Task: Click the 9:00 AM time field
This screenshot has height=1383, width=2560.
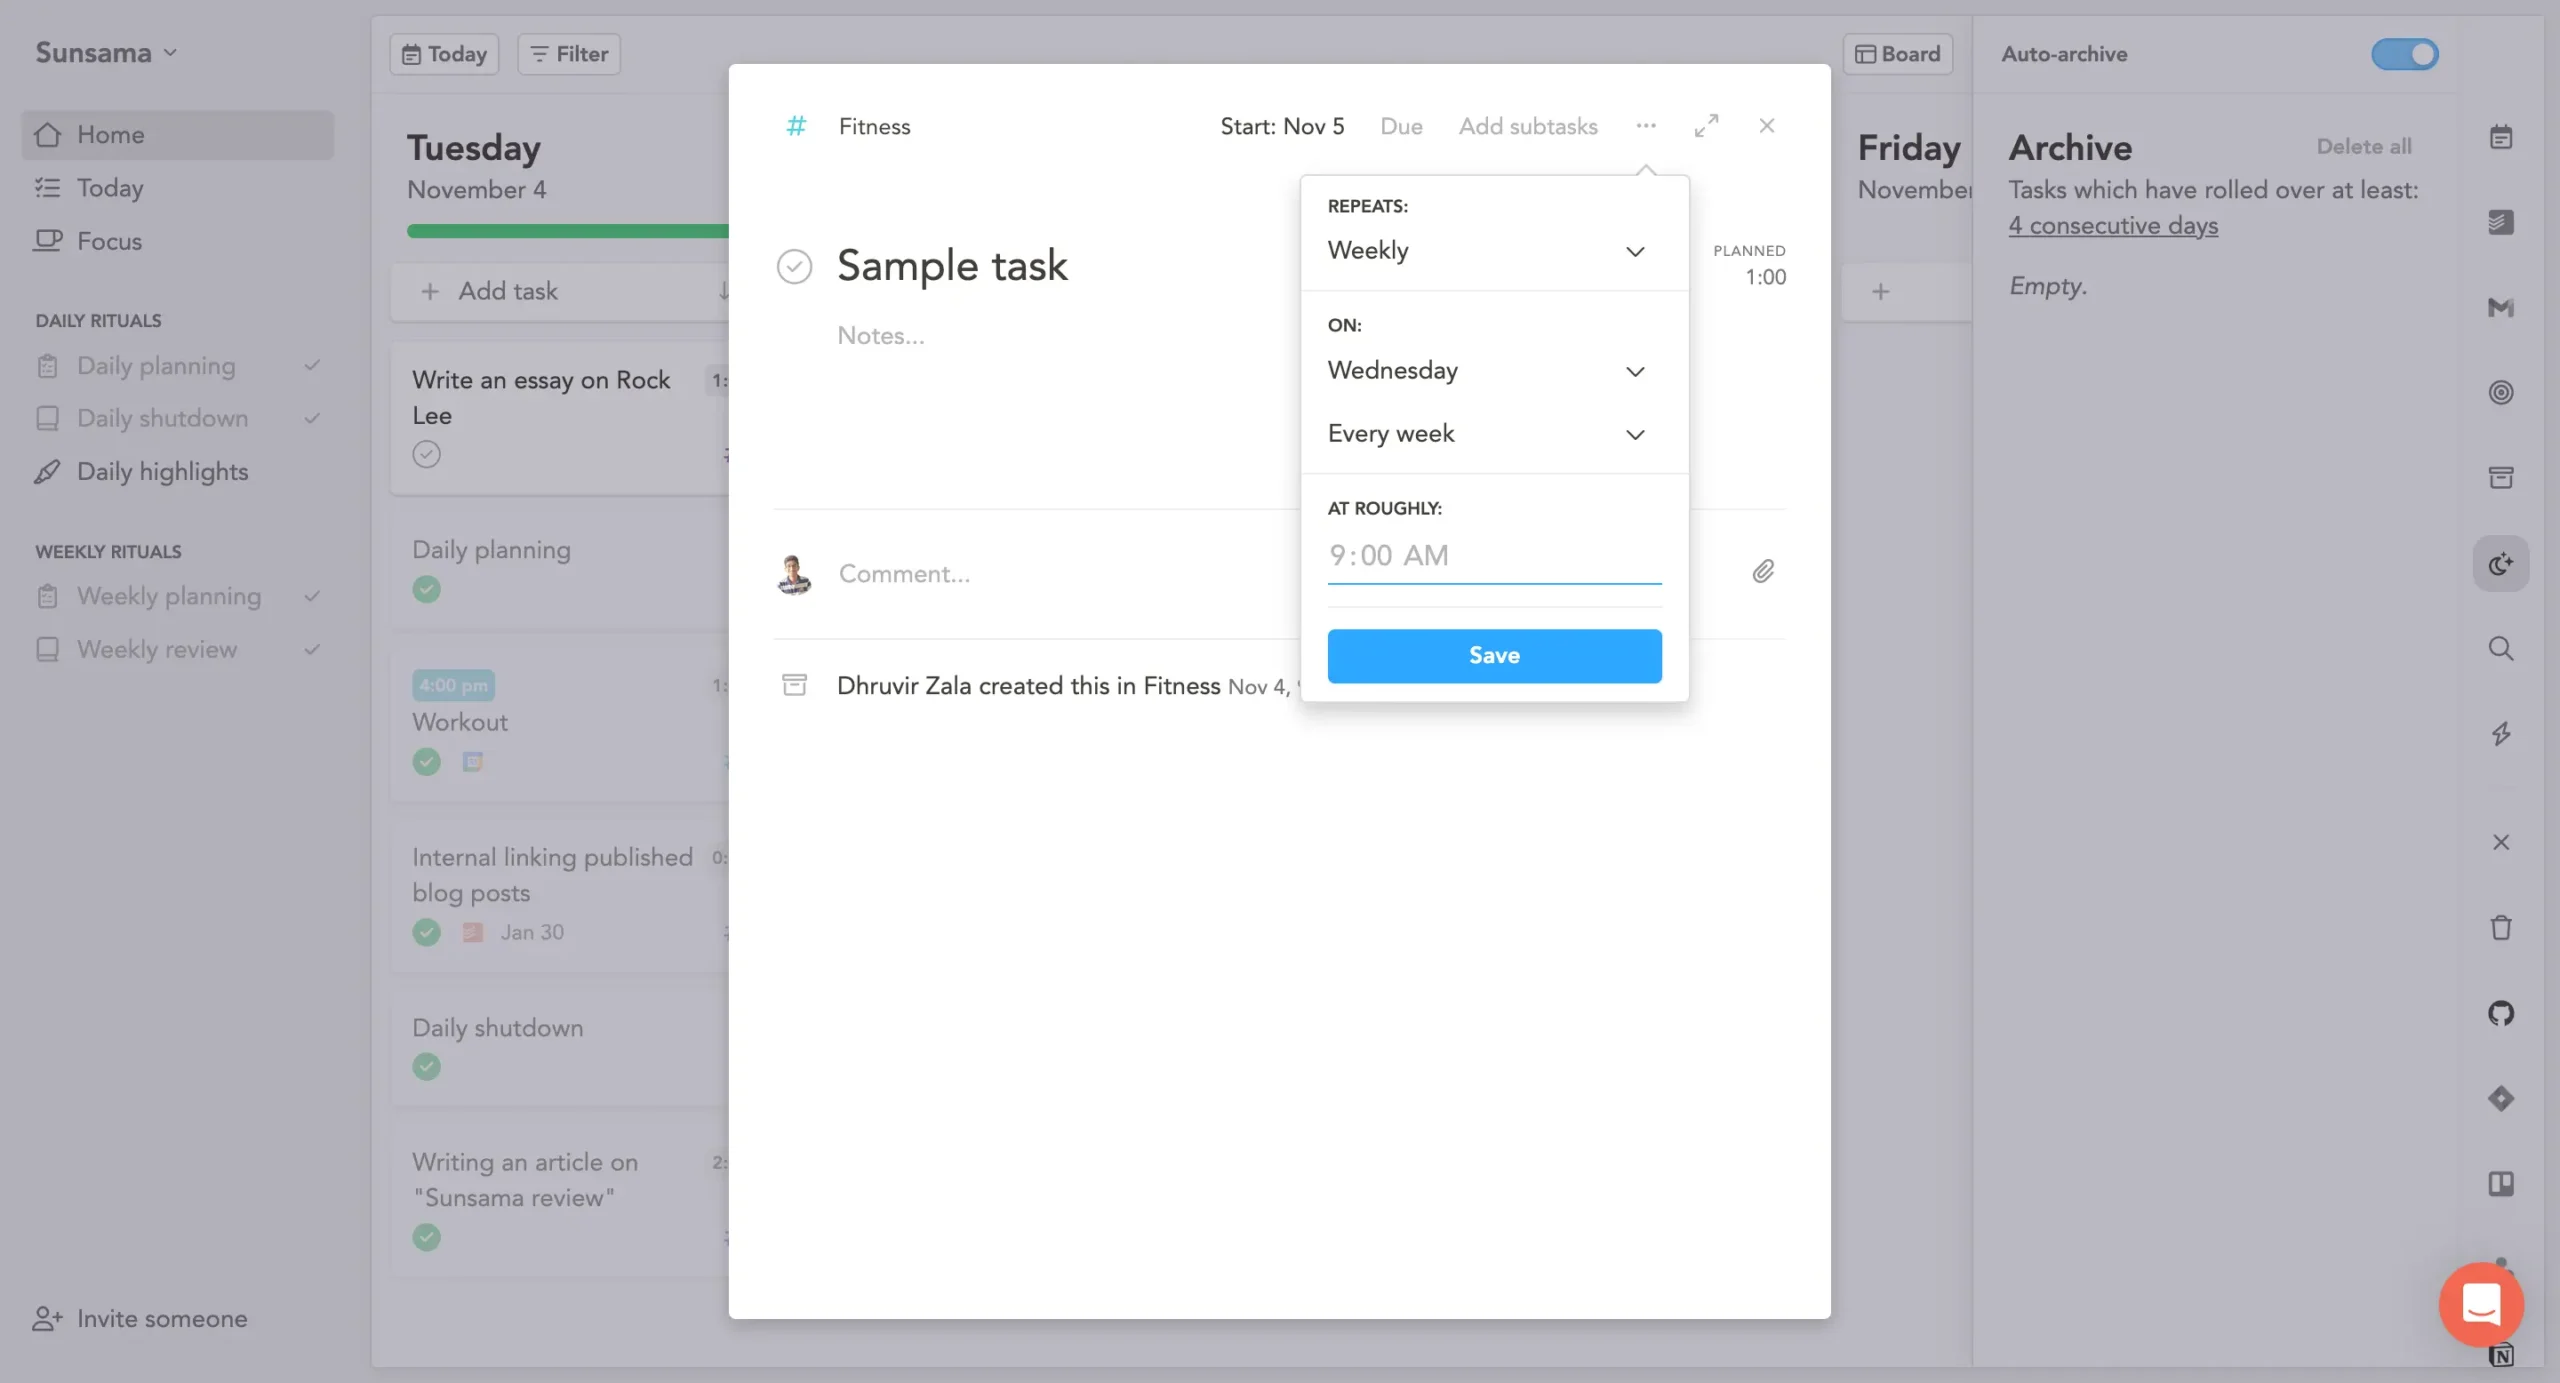Action: point(1494,556)
